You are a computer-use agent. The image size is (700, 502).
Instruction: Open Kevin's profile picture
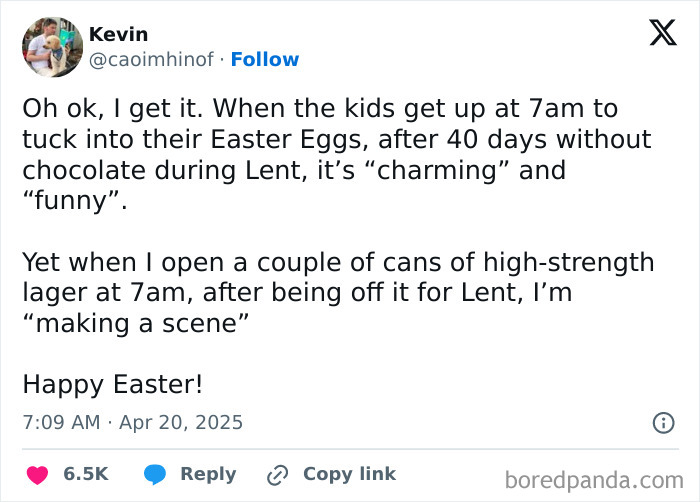point(52,47)
